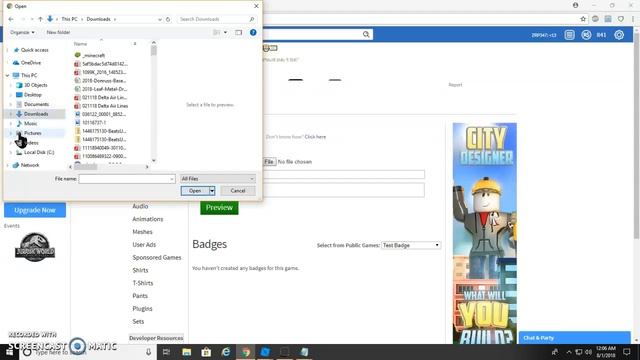Switch to Developer Resources tab
Image resolution: width=640 pixels, height=360 pixels.
156,338
